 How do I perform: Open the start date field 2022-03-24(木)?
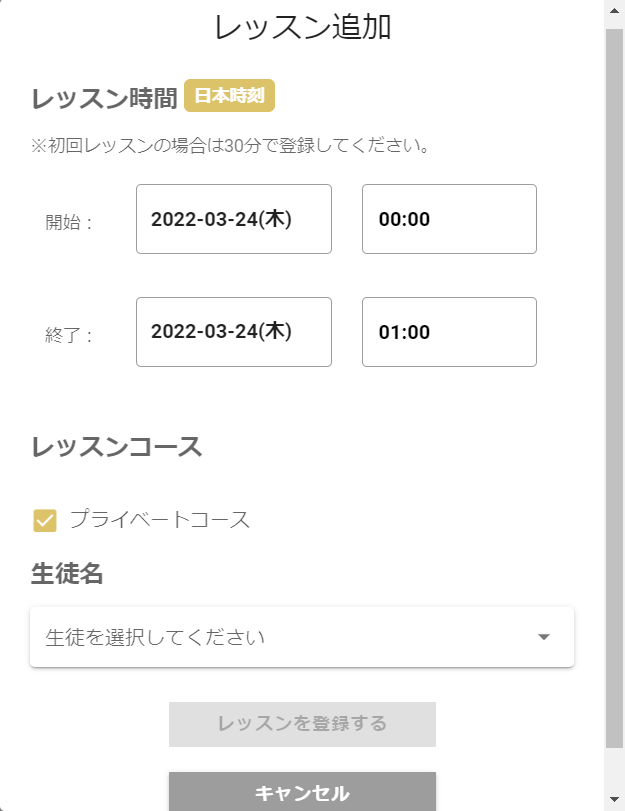coord(234,219)
